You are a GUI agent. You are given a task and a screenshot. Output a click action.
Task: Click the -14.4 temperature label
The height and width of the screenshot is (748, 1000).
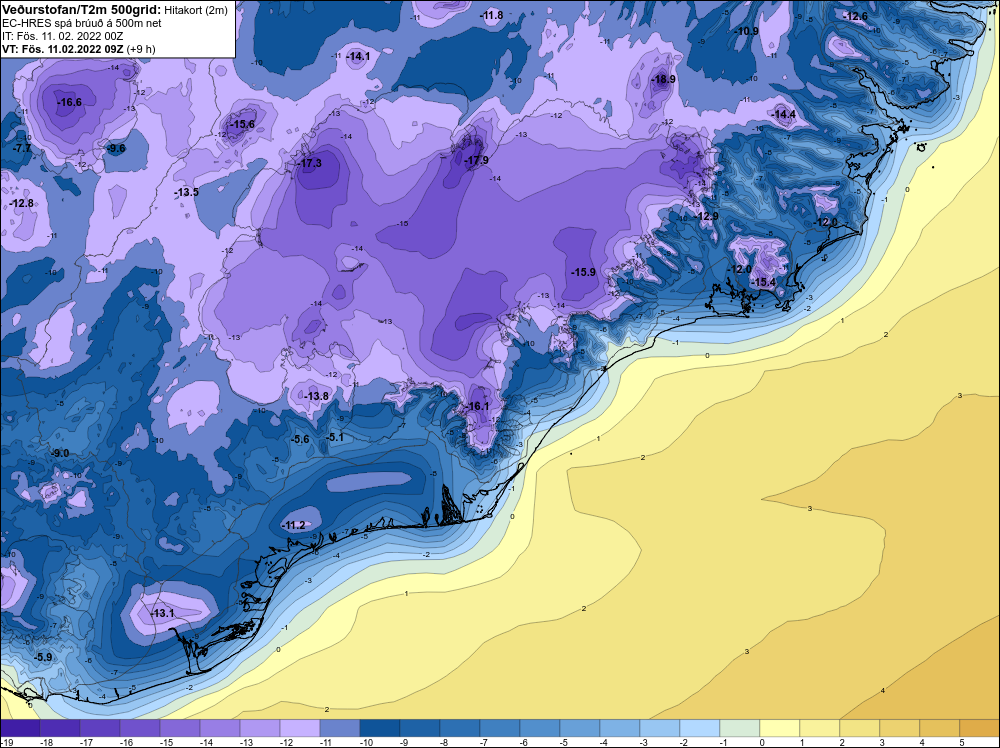pos(784,115)
